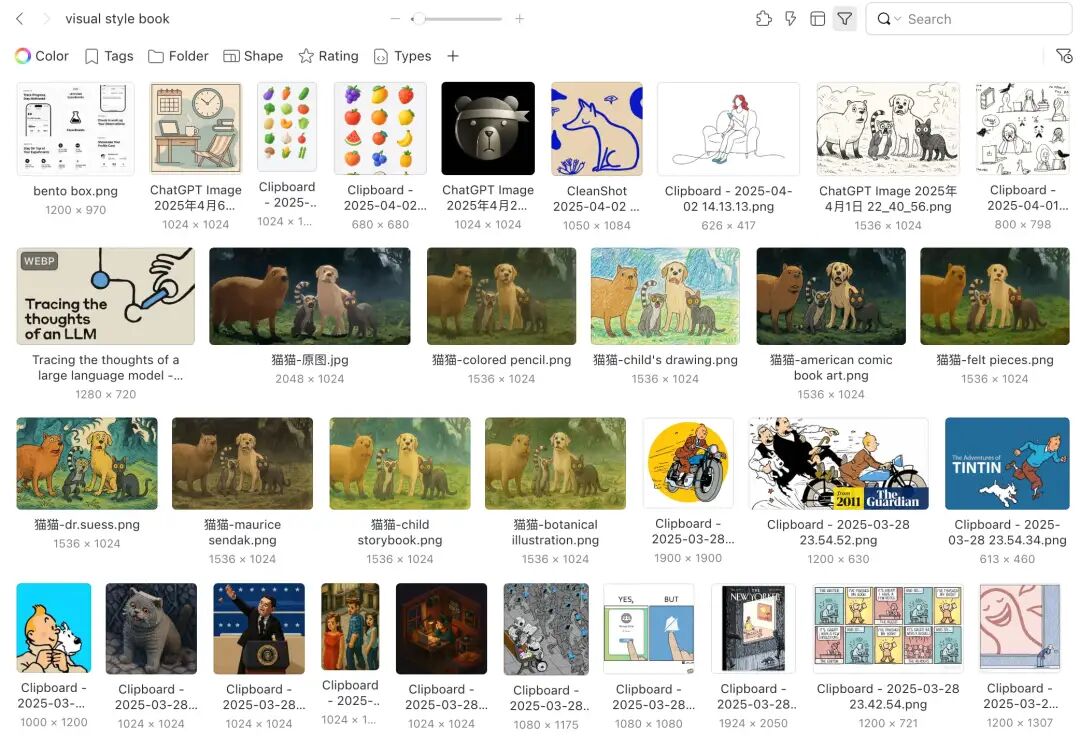Click the WEBP badge on thumbnail
Viewport: 1080px width, 750px height.
click(39, 261)
